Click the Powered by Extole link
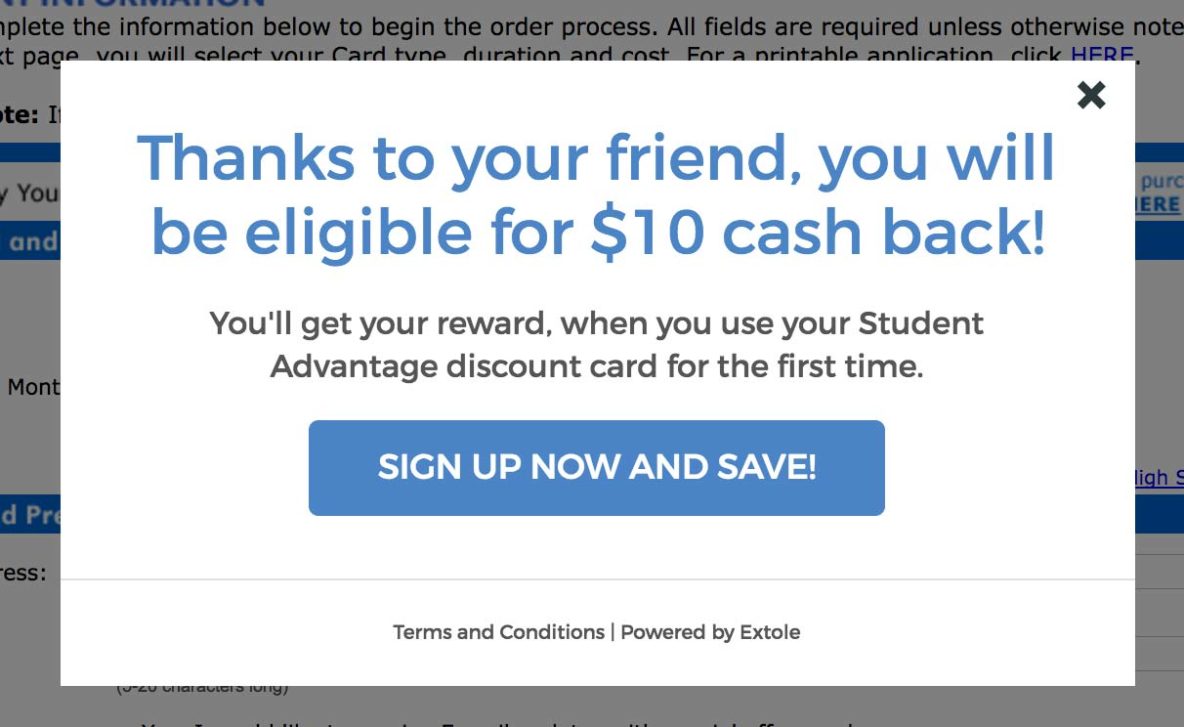The width and height of the screenshot is (1184, 727). 711,632
